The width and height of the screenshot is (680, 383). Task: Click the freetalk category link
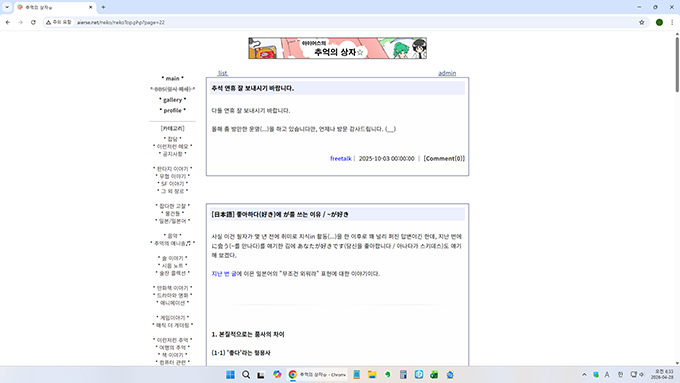(340, 159)
